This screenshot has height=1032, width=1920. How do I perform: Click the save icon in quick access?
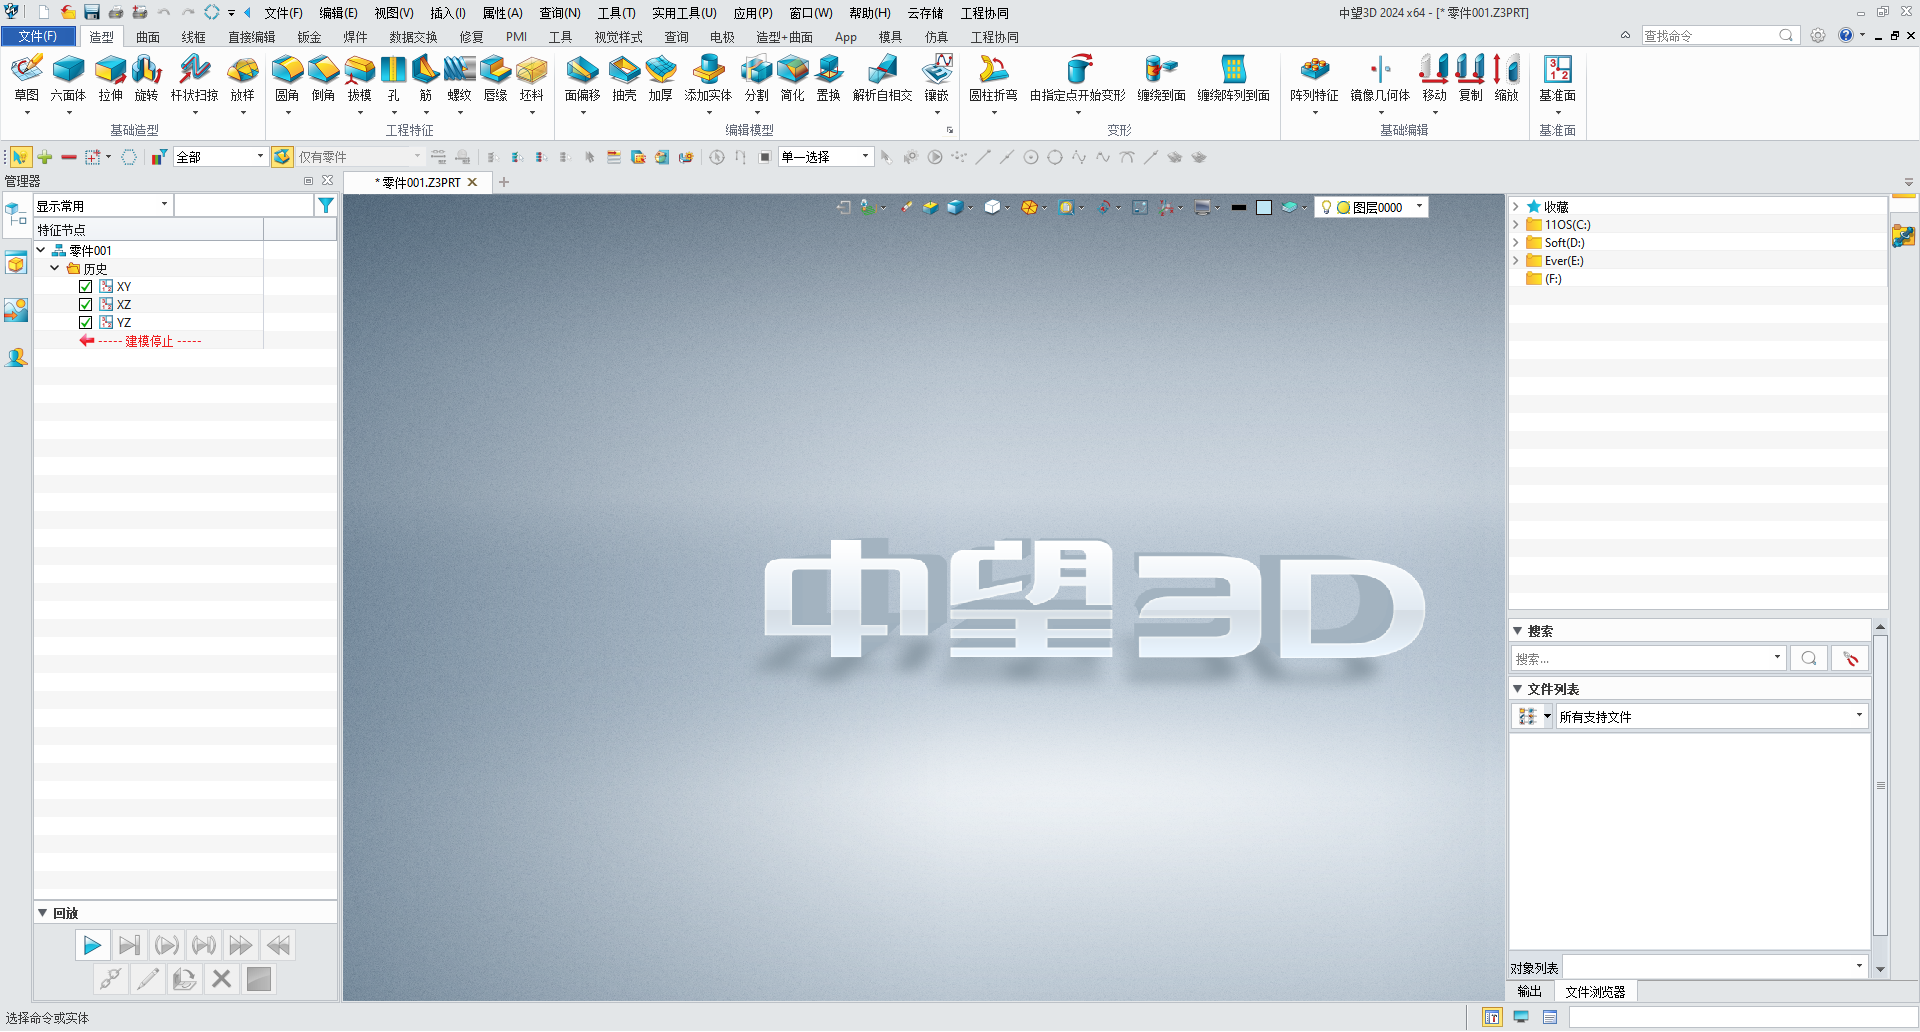[x=92, y=12]
